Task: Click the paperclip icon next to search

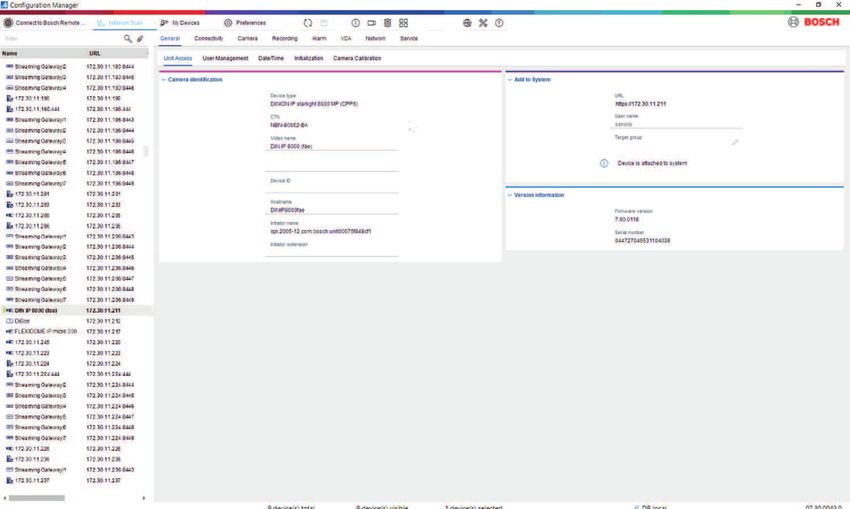Action: (140, 38)
